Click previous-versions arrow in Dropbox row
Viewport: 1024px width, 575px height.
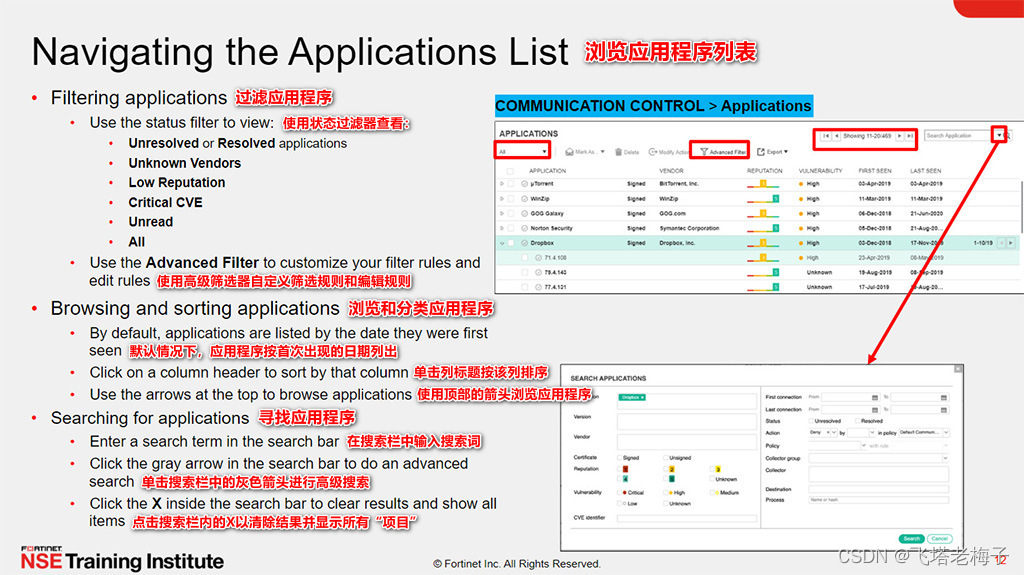pyautogui.click(x=1001, y=242)
